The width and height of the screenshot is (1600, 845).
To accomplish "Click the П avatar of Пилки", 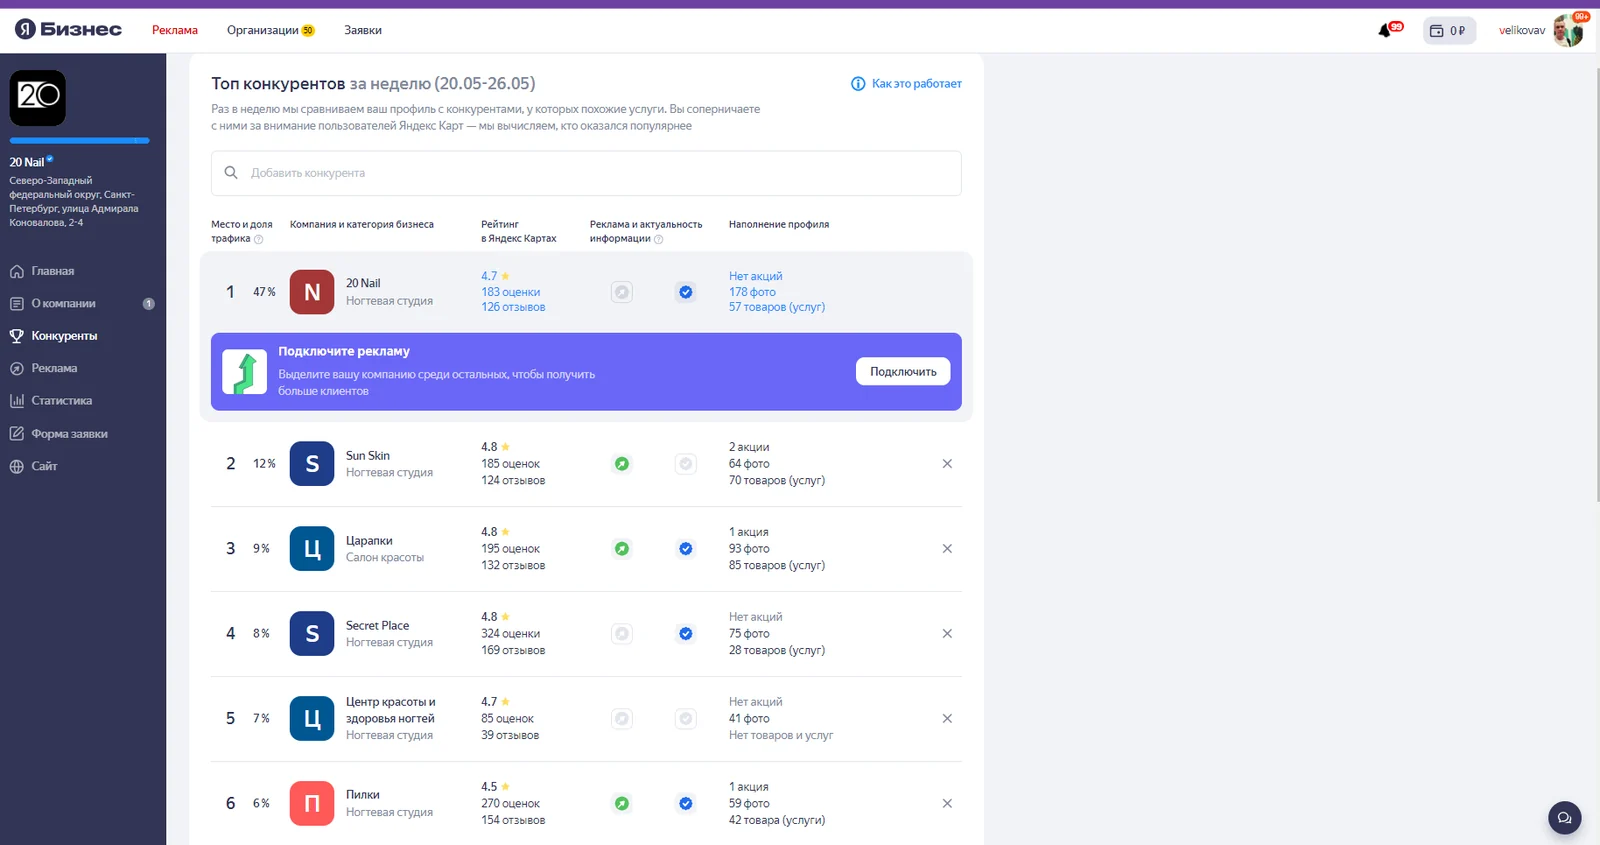I will [312, 804].
